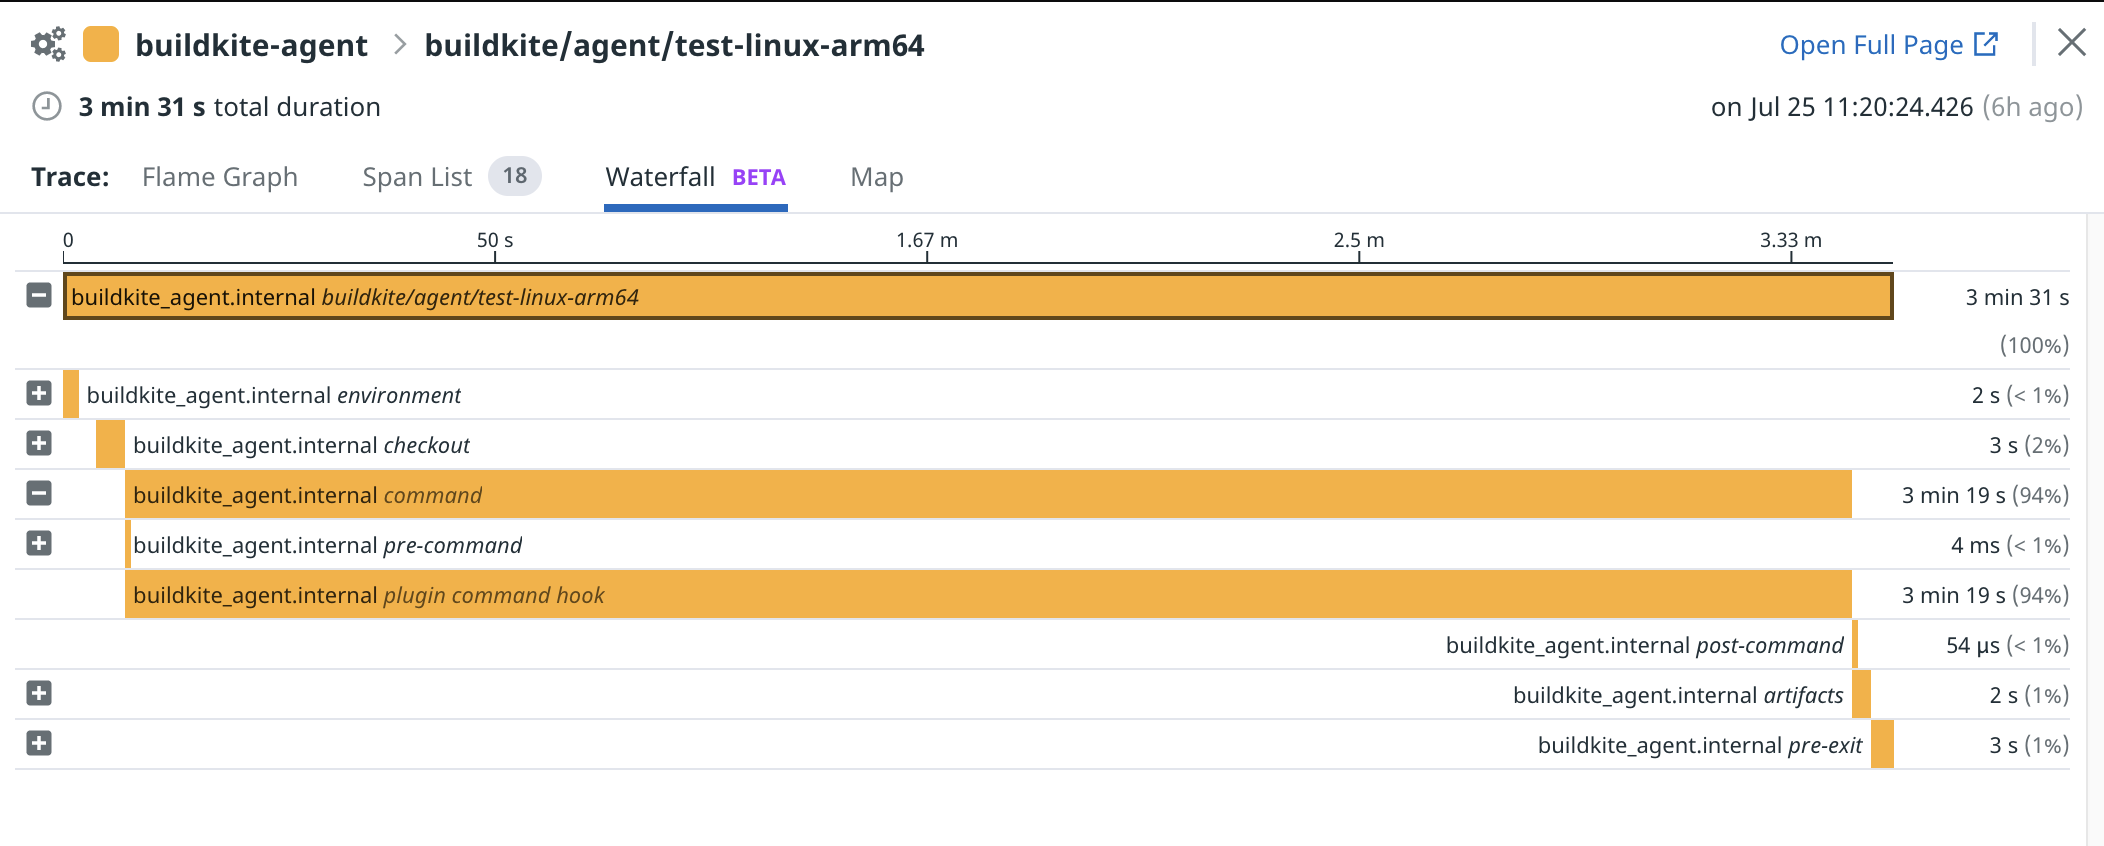Screen dimensions: 2104x846
Task: Click the gears service icon
Action: coord(48,45)
